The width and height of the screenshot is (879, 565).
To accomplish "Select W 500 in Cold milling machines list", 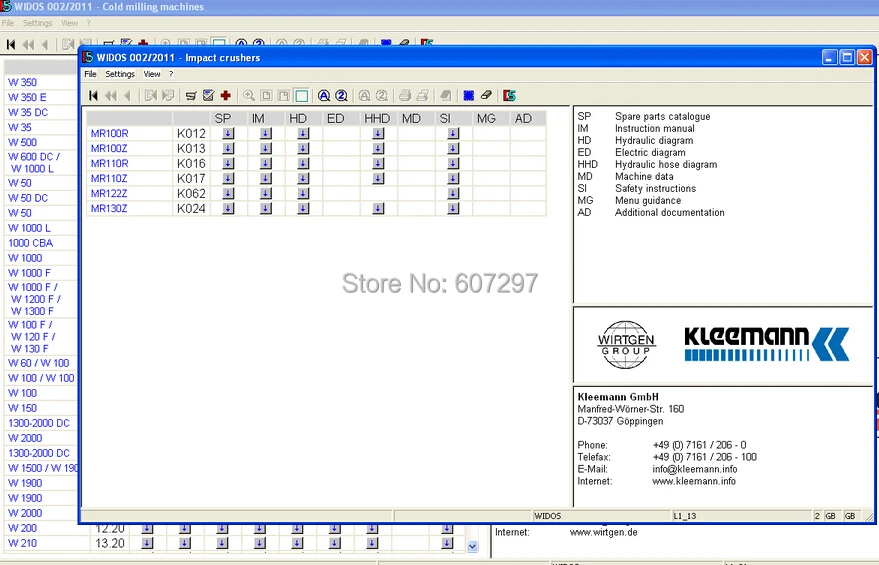I will click(22, 142).
